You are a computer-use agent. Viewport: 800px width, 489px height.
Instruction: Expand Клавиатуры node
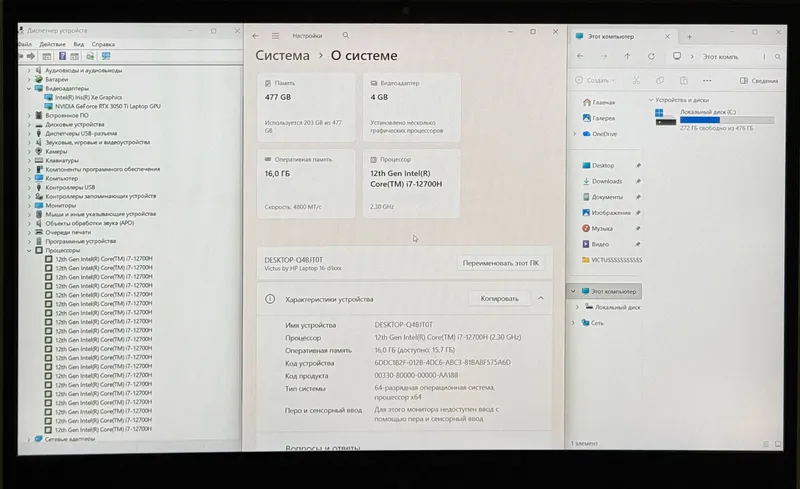click(29, 160)
